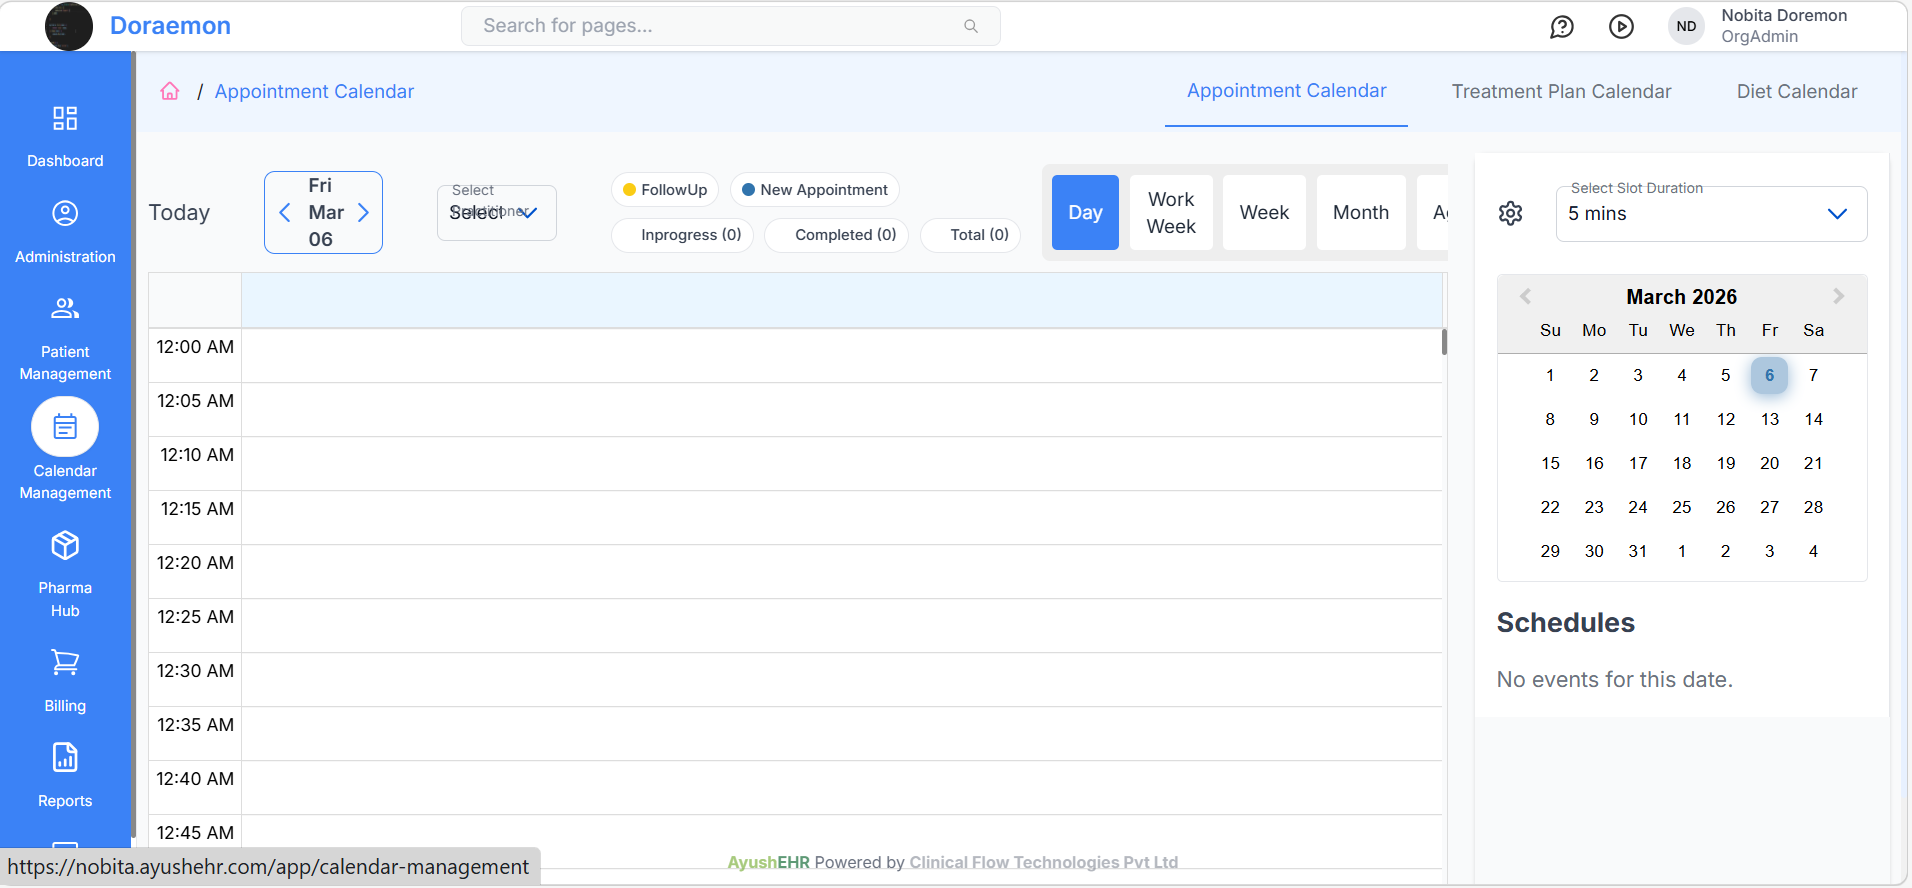1912x888 pixels.
Task: Open the chat help icon in header
Action: click(x=1561, y=27)
